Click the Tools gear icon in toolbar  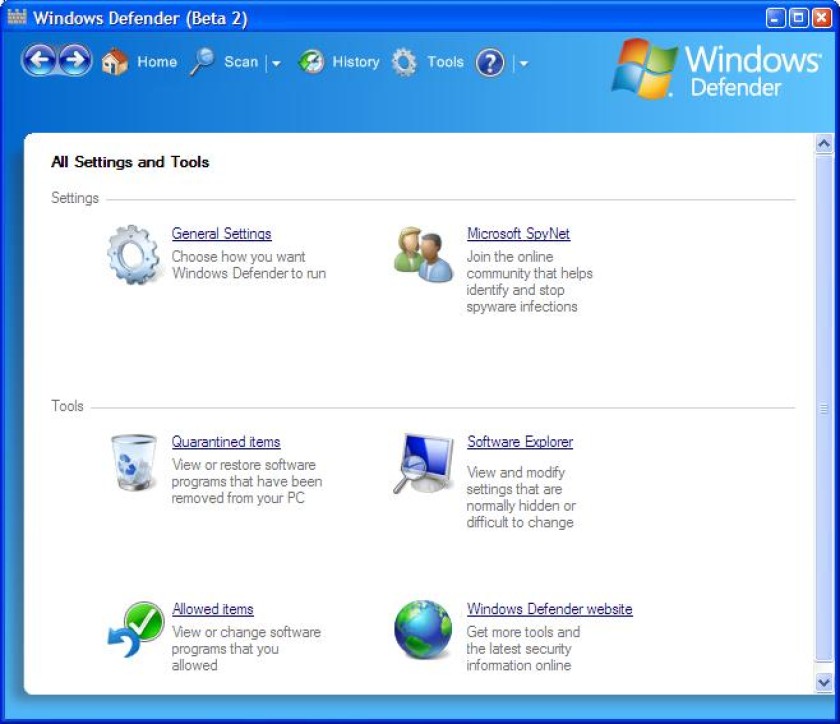coord(404,62)
